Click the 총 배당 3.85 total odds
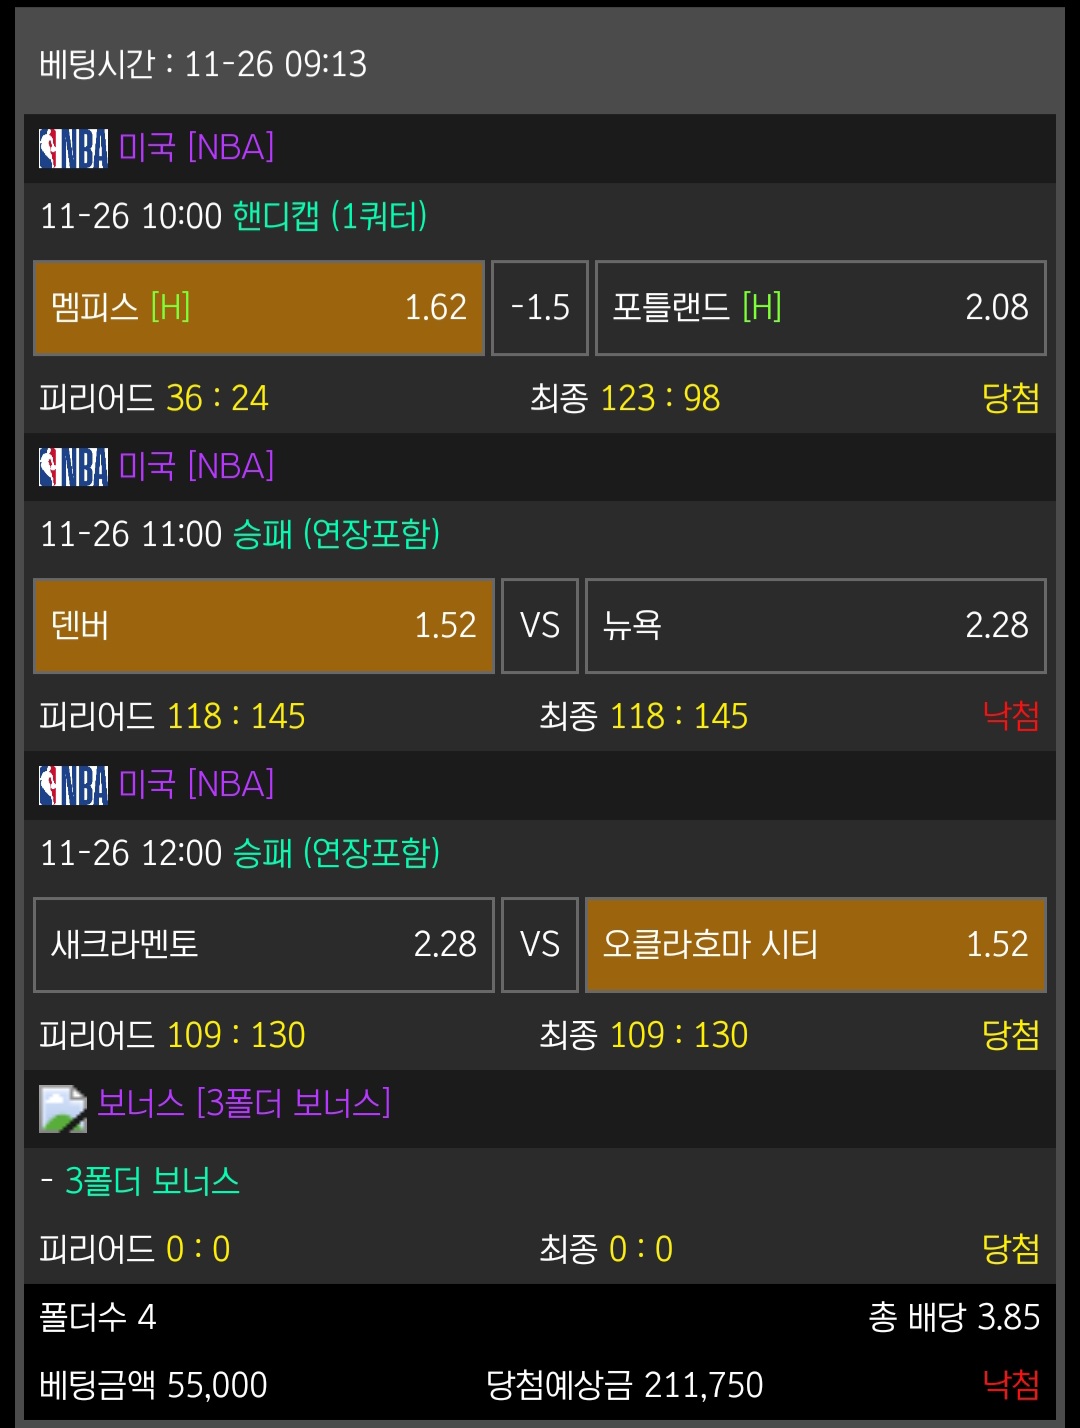 [954, 1317]
